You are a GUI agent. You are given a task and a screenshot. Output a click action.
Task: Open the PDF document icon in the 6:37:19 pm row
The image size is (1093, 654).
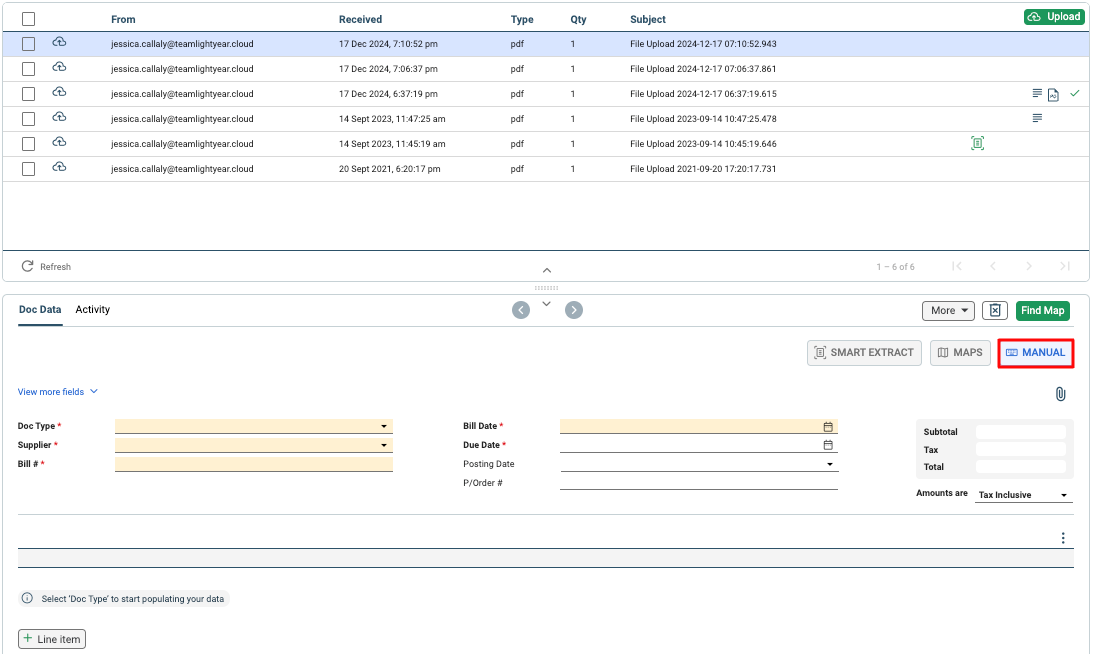[1053, 95]
